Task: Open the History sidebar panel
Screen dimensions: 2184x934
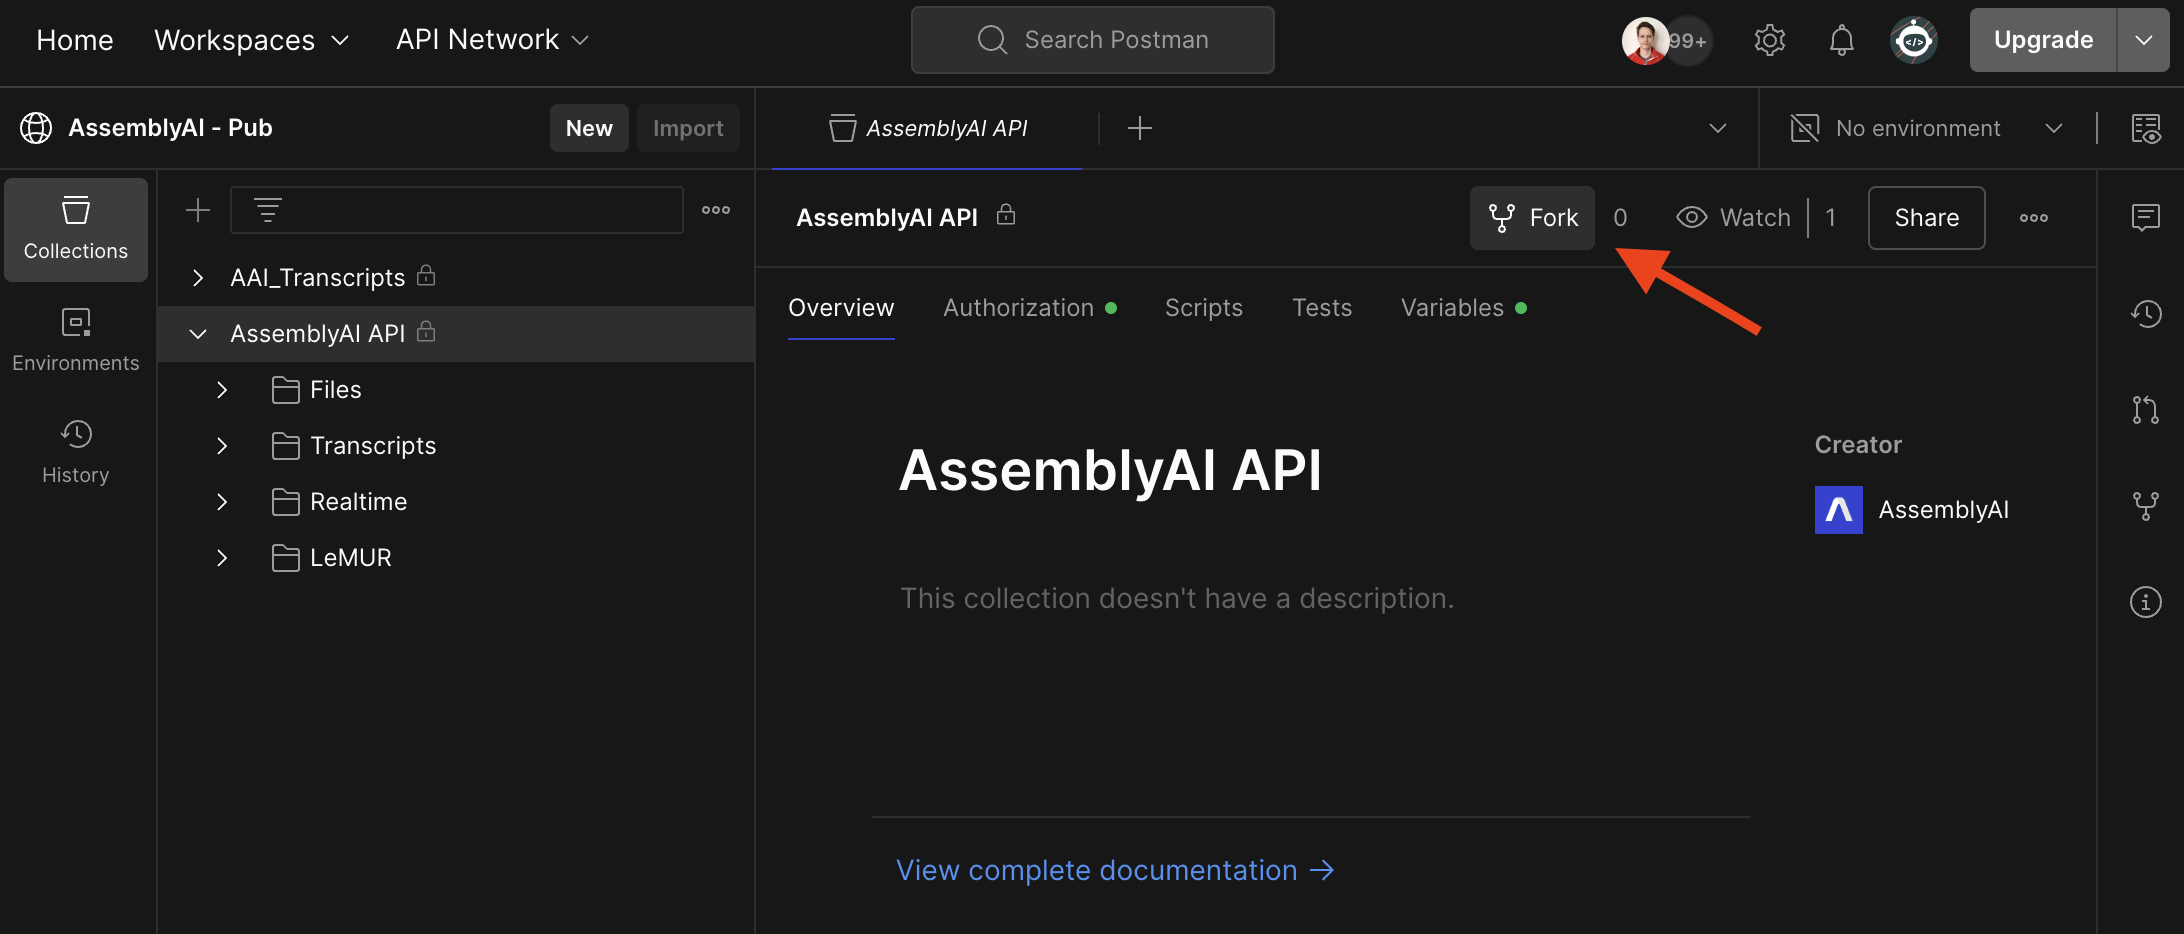Action: tap(76, 452)
